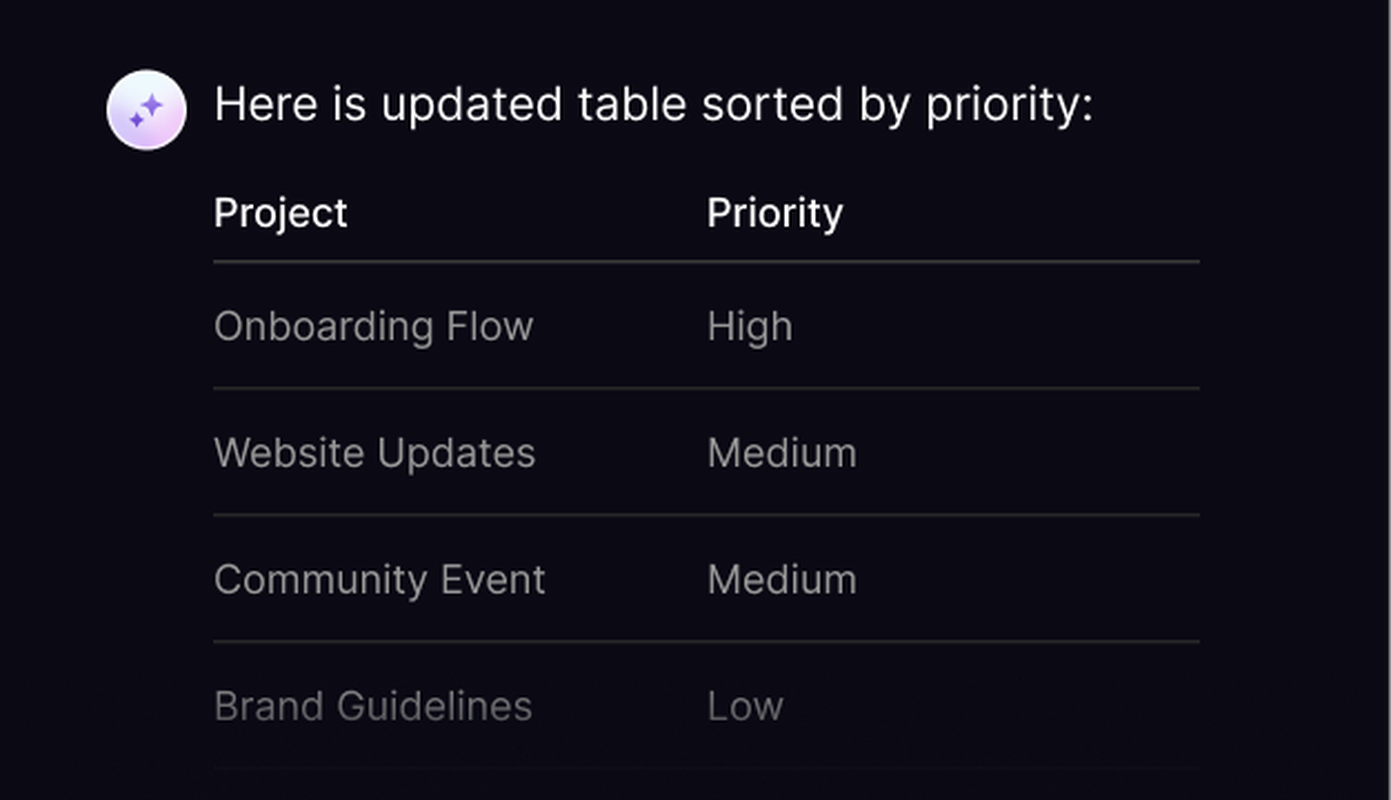1391x800 pixels.
Task: Click the word 'priority:' in the message
Action: pyautogui.click(x=1008, y=106)
